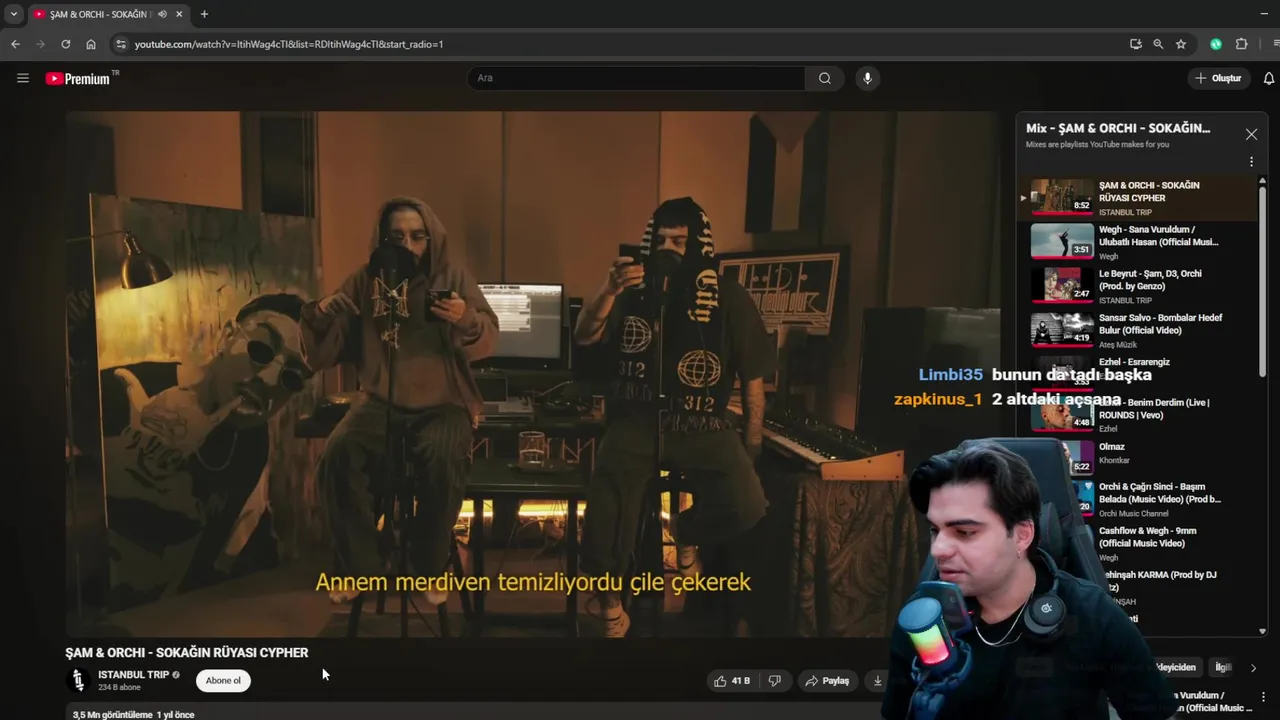1280x720 pixels.
Task: Share video with Paylaş button
Action: pos(827,681)
